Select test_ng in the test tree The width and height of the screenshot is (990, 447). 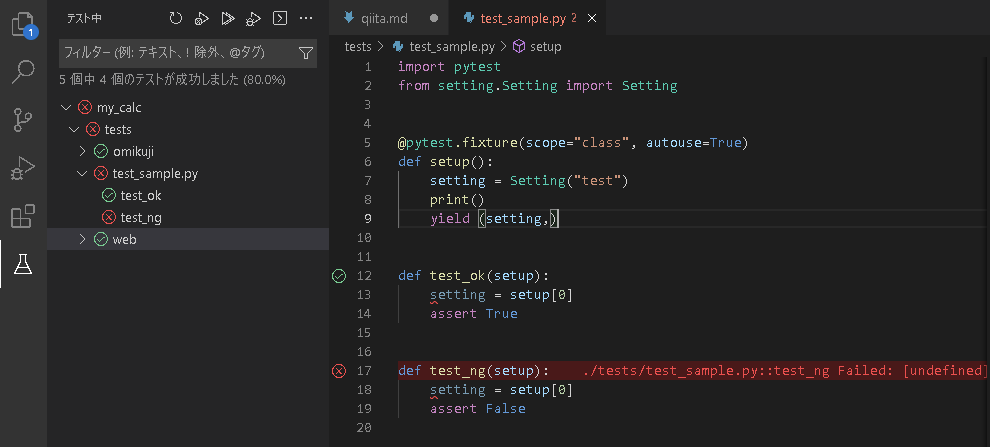(141, 217)
